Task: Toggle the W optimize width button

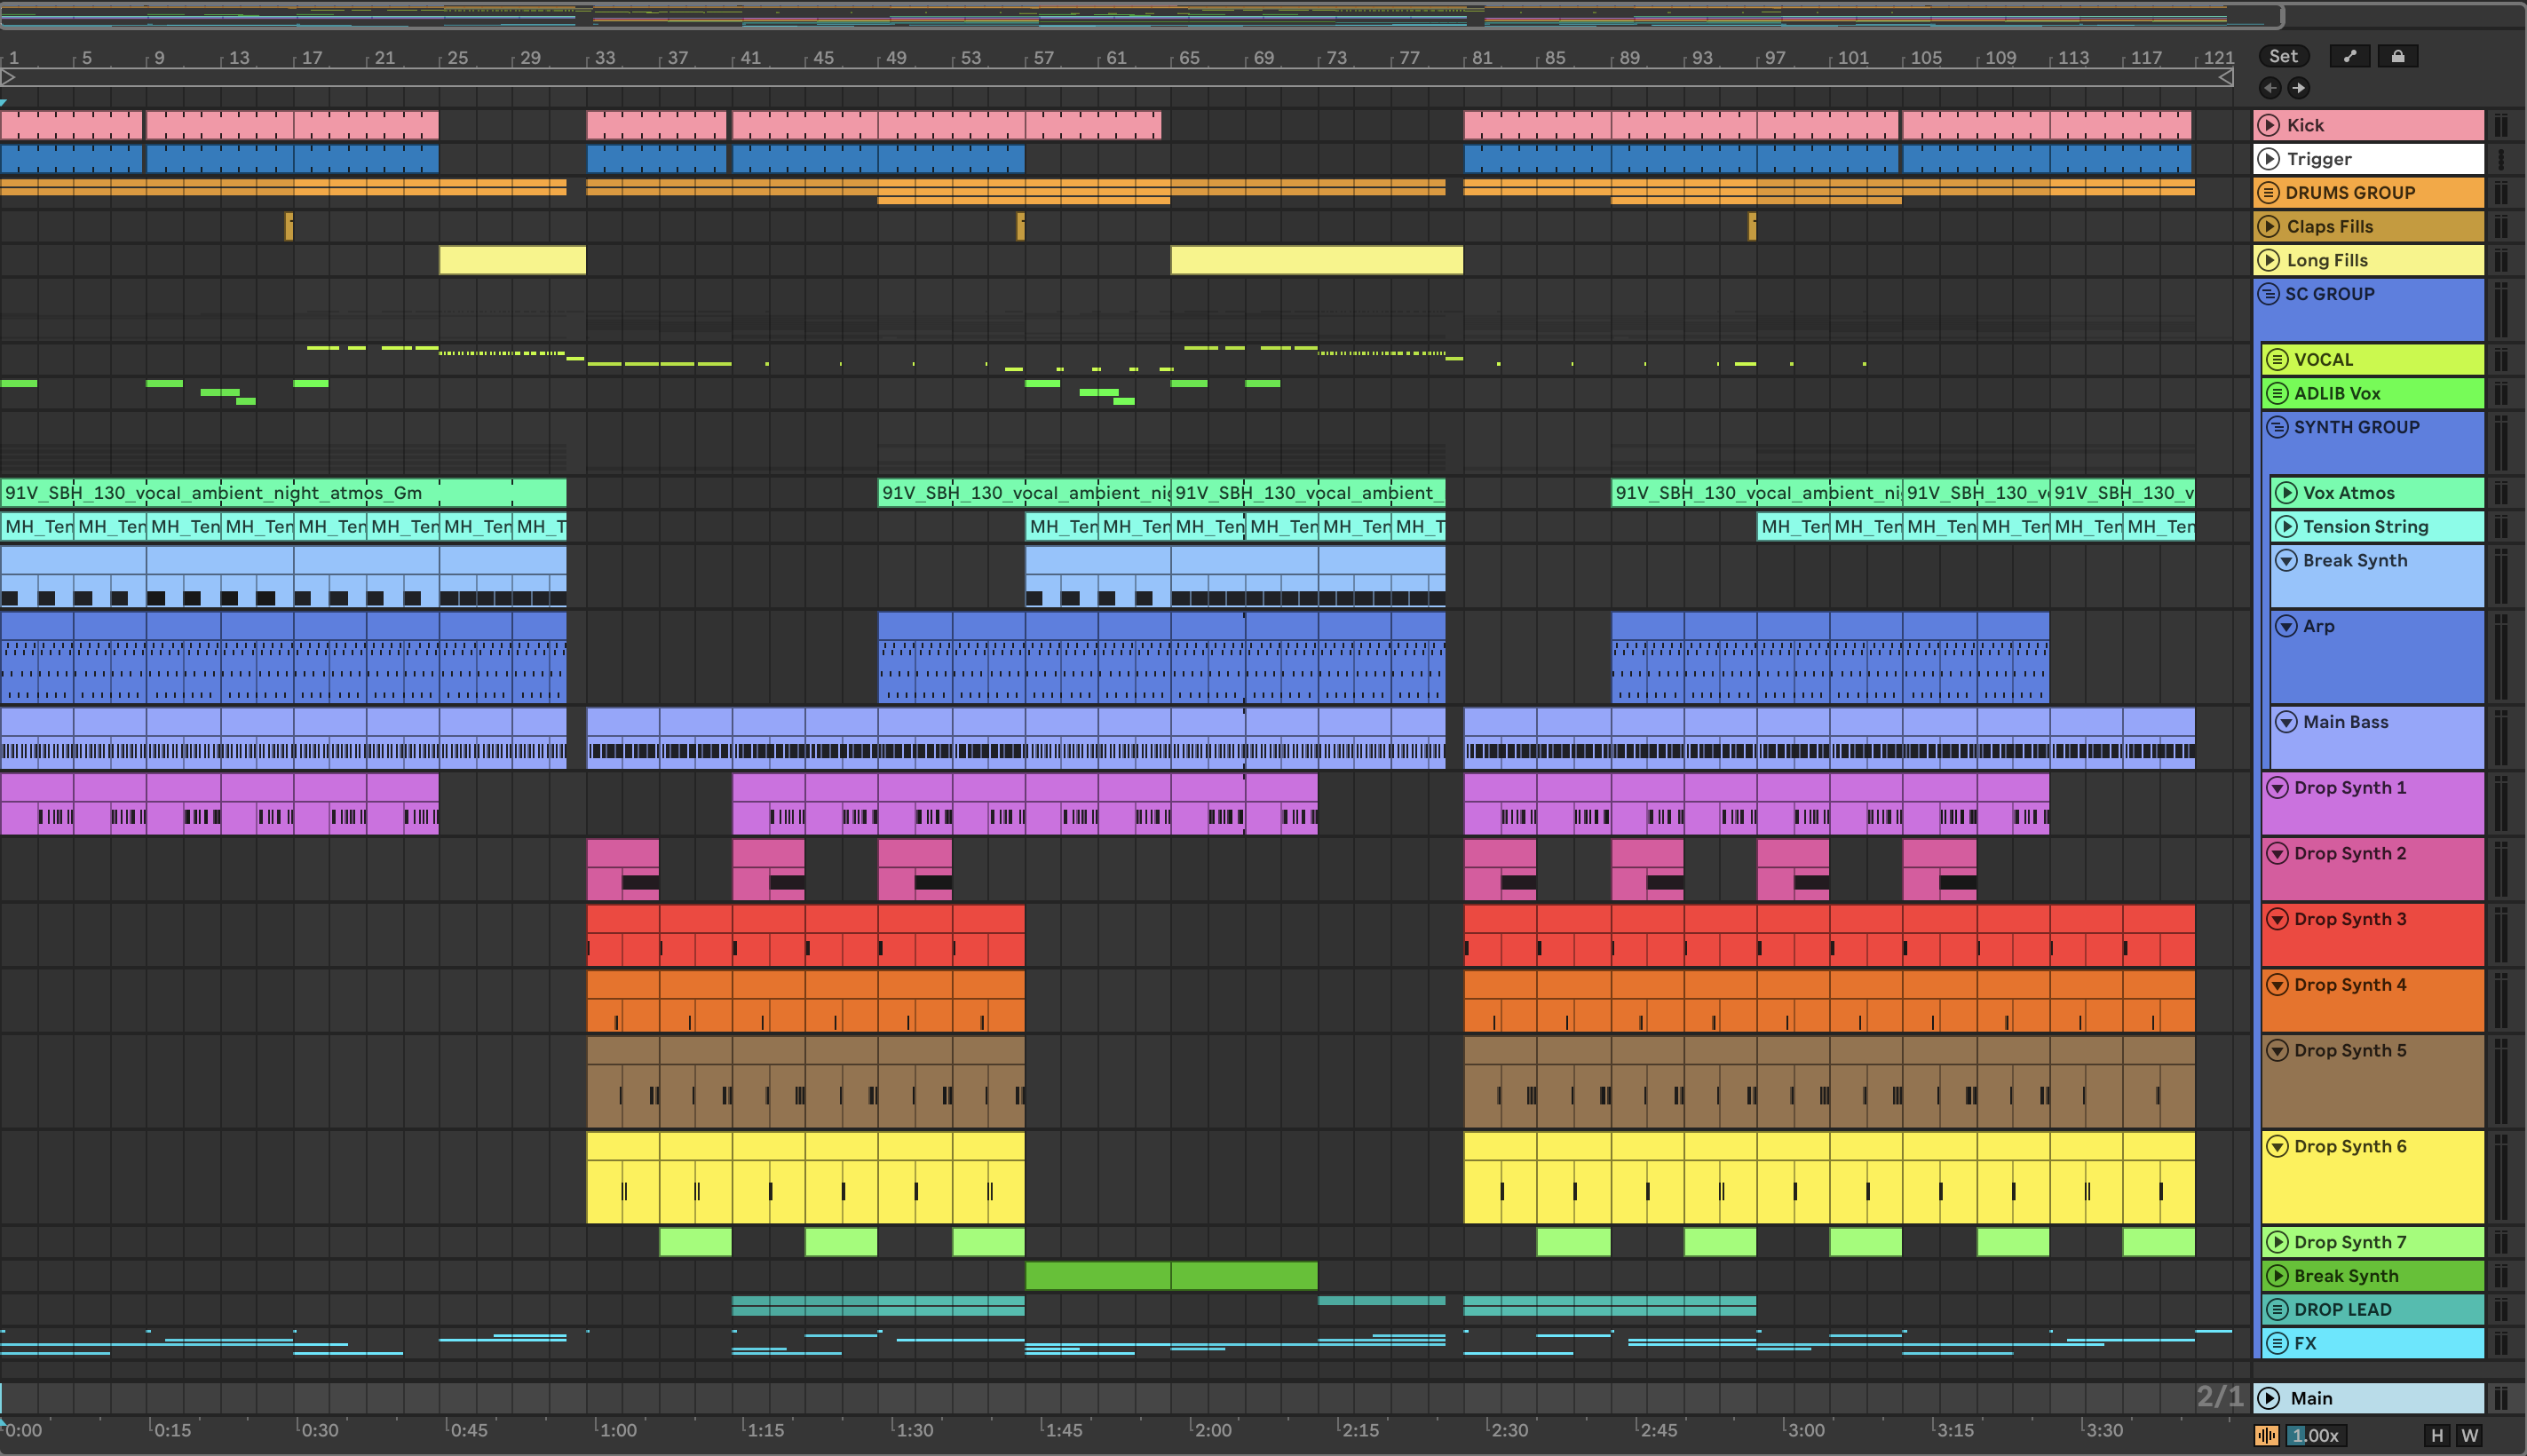Action: click(2469, 1435)
